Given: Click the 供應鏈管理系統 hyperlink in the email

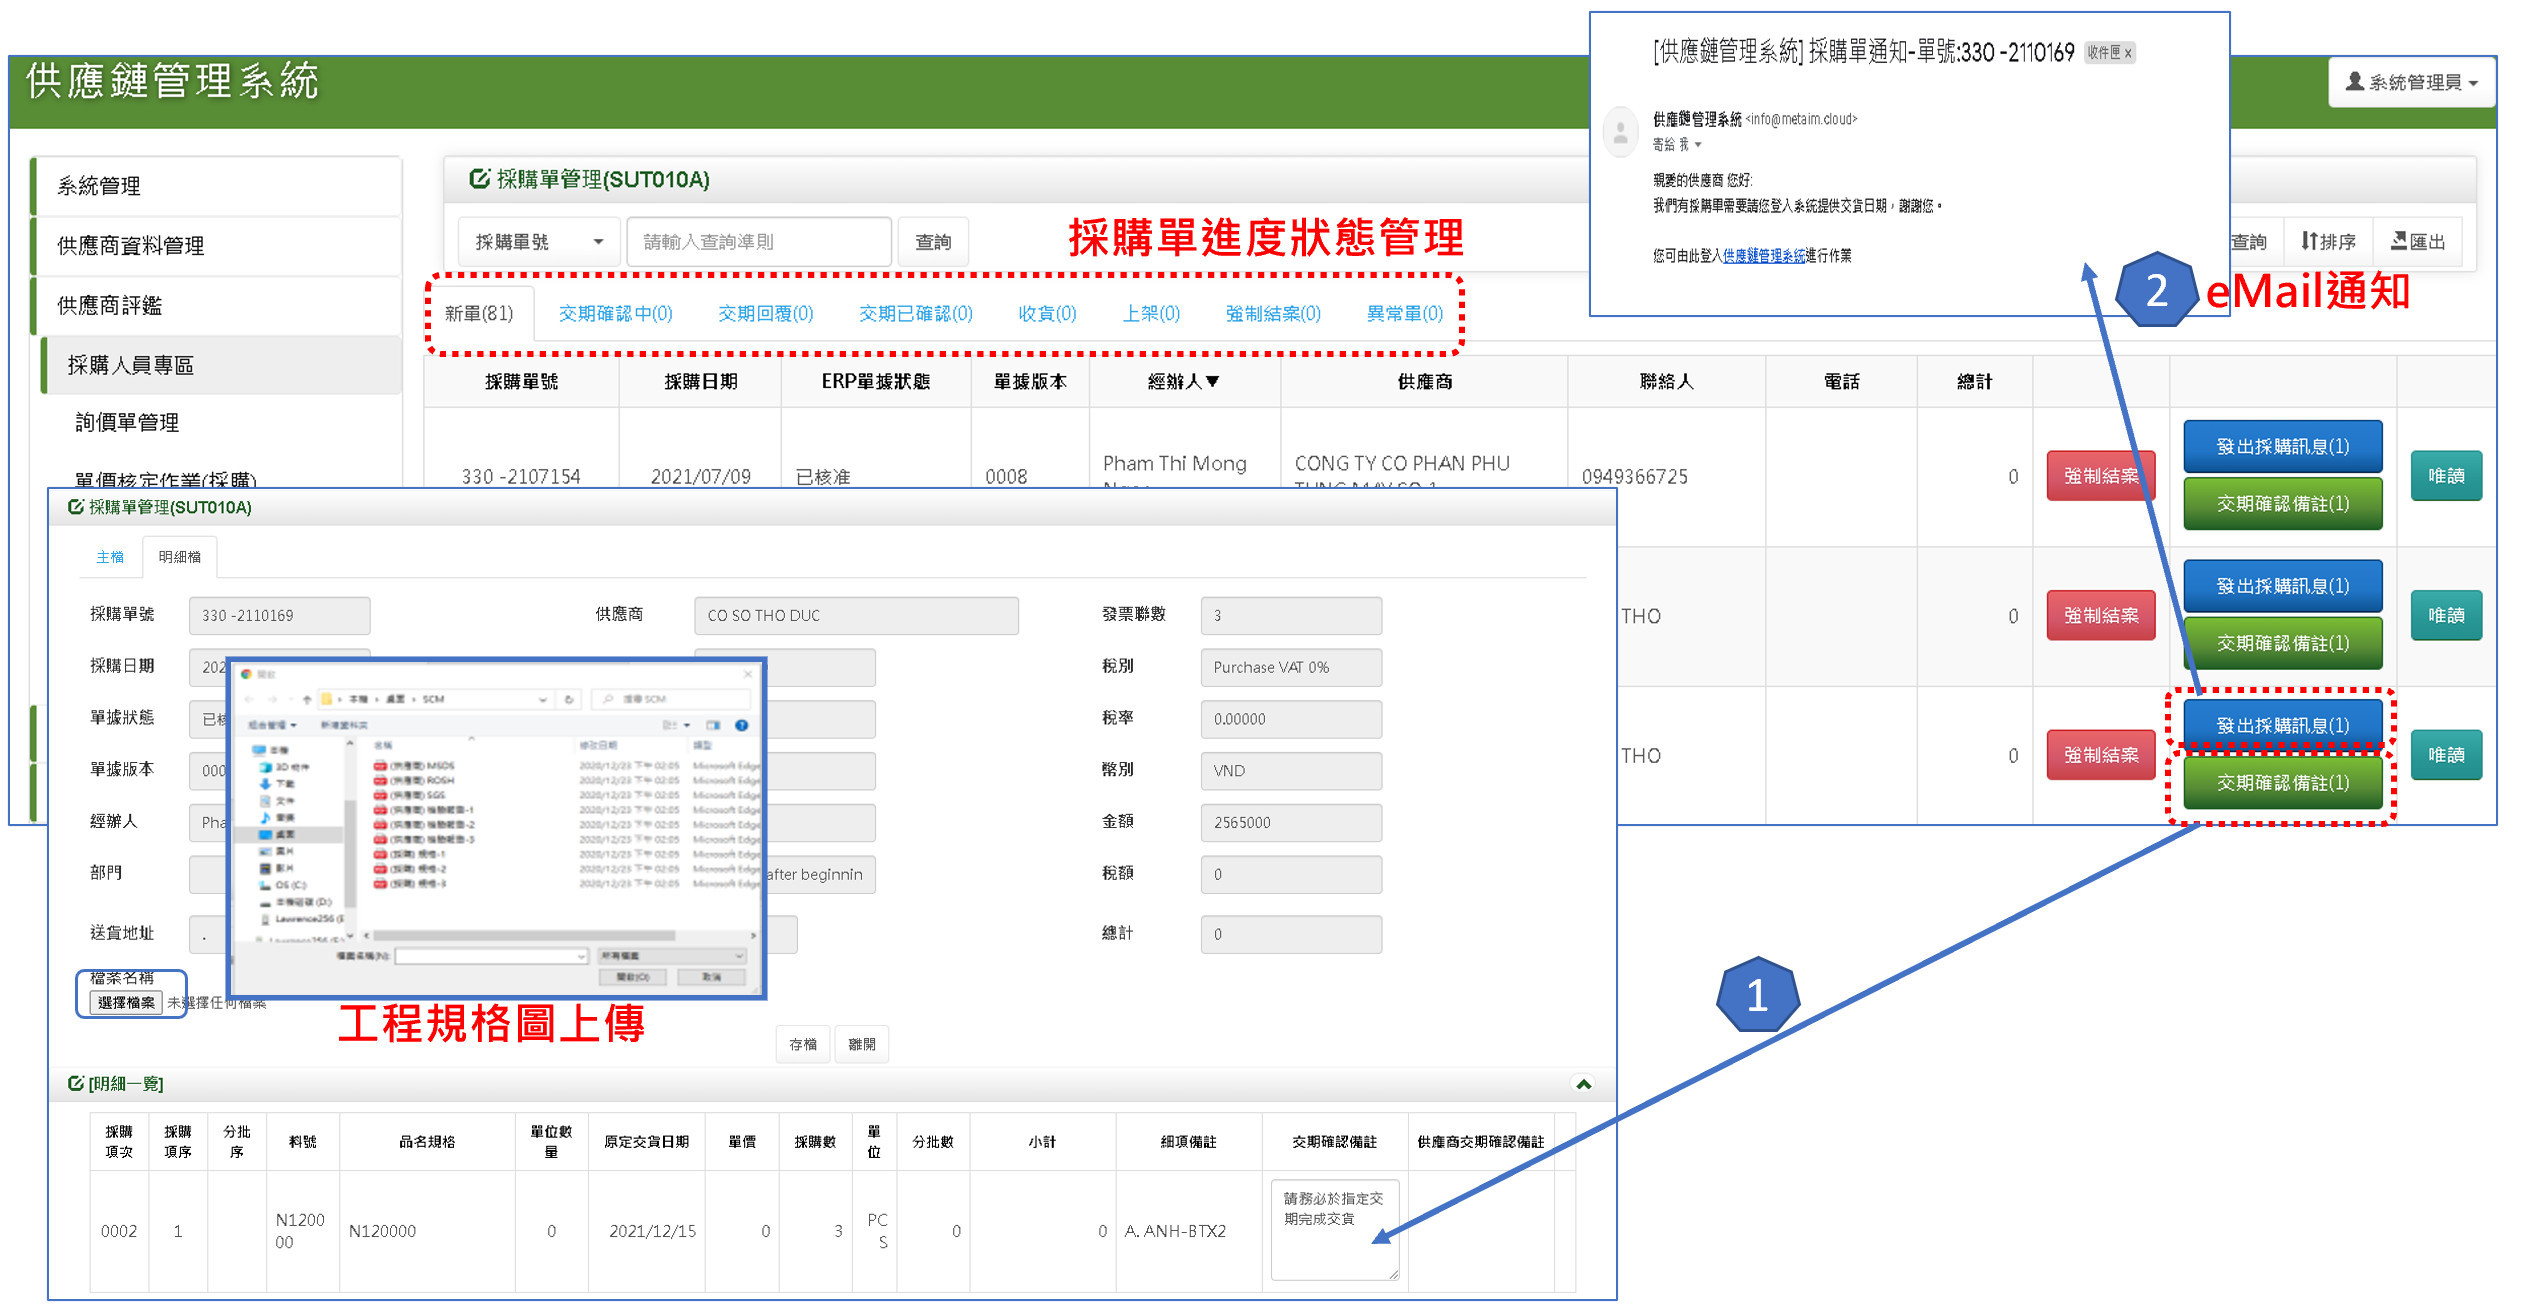Looking at the screenshot, I should pyautogui.click(x=1763, y=256).
